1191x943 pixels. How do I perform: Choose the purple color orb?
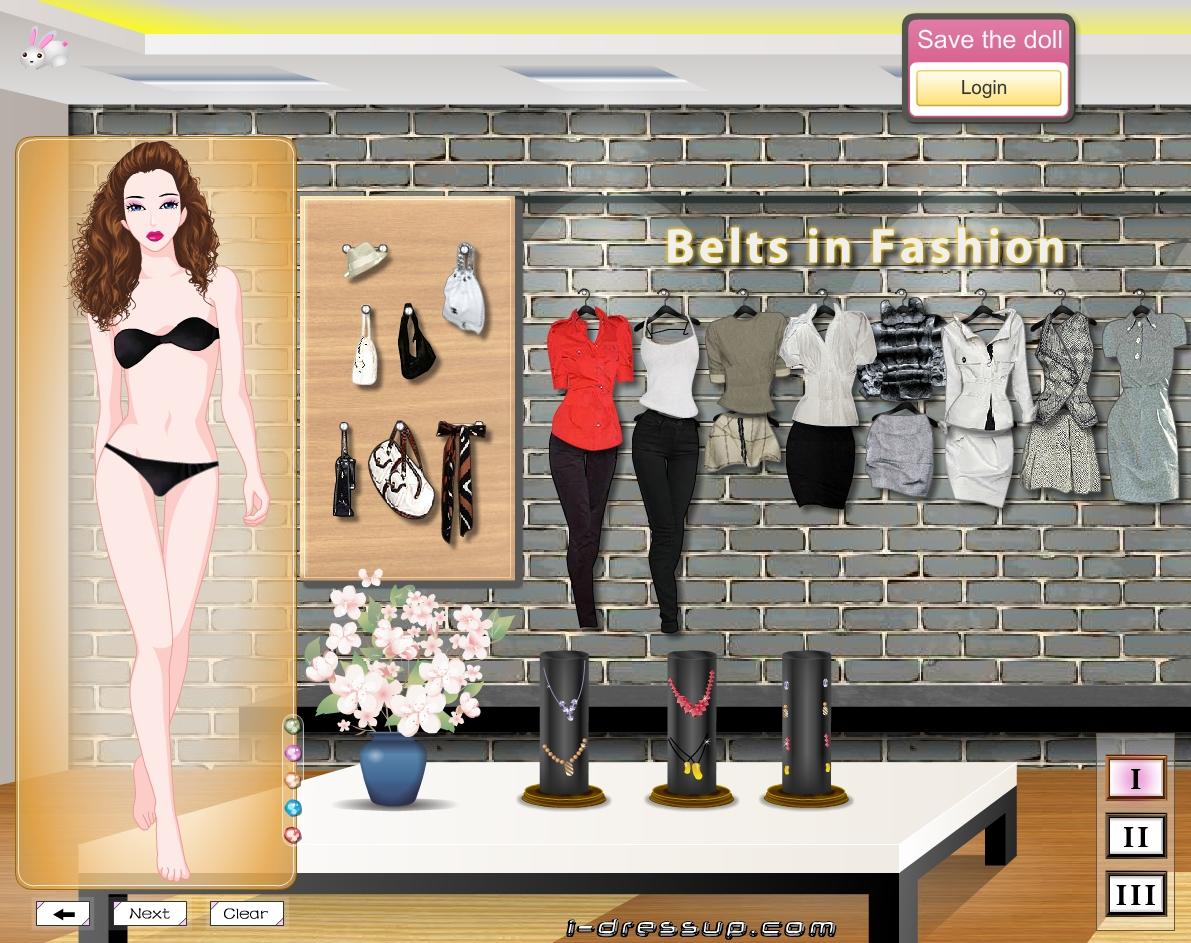click(x=293, y=752)
